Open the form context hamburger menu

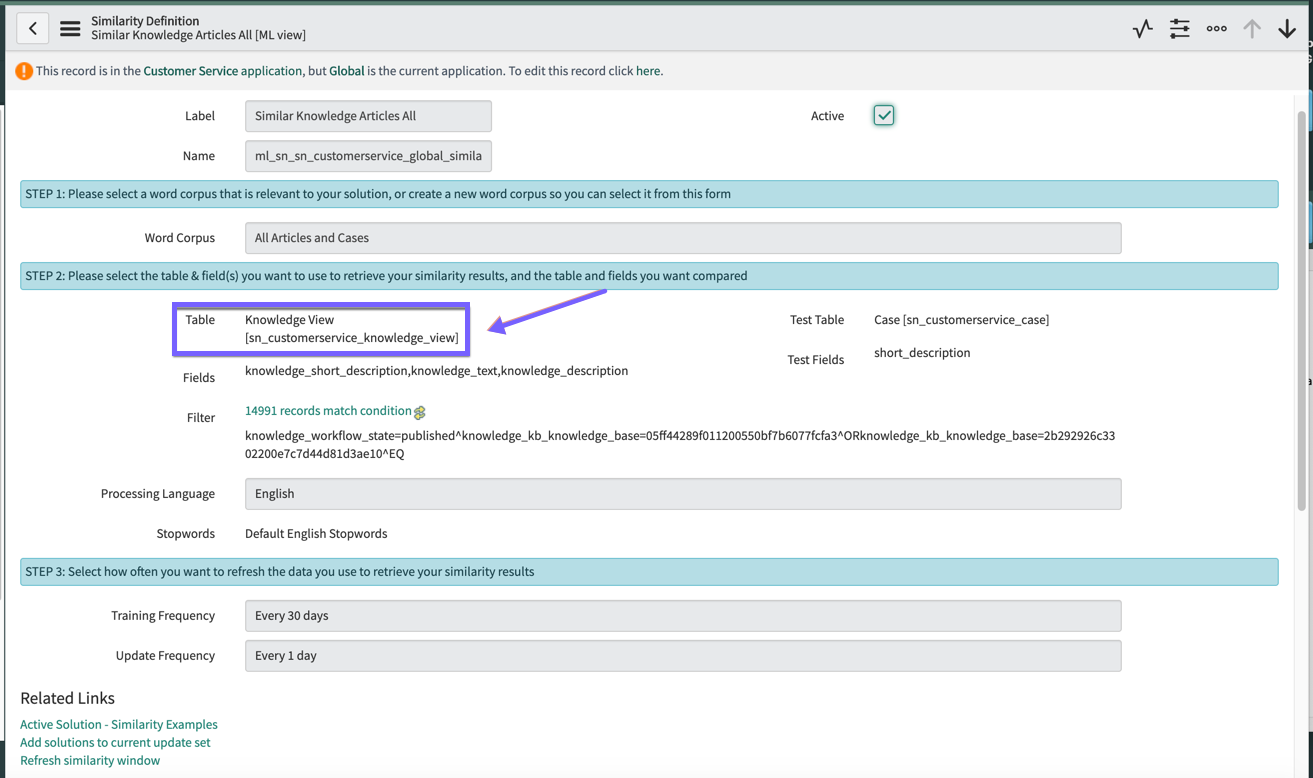pos(70,29)
